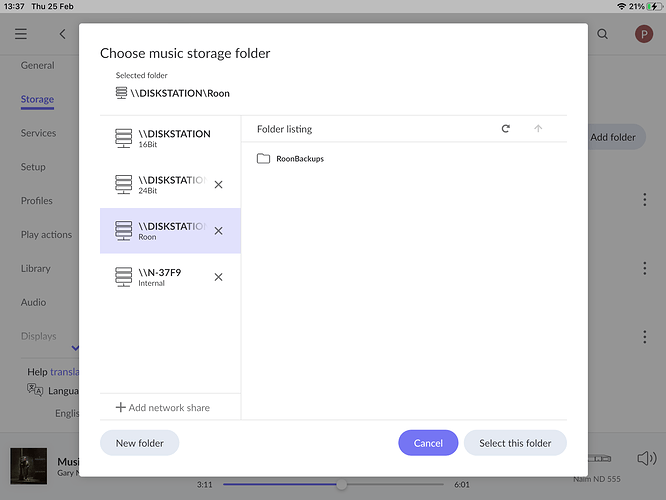Expand the sidebar down chevron
Viewport: 666px width, 500px height.
click(75, 348)
